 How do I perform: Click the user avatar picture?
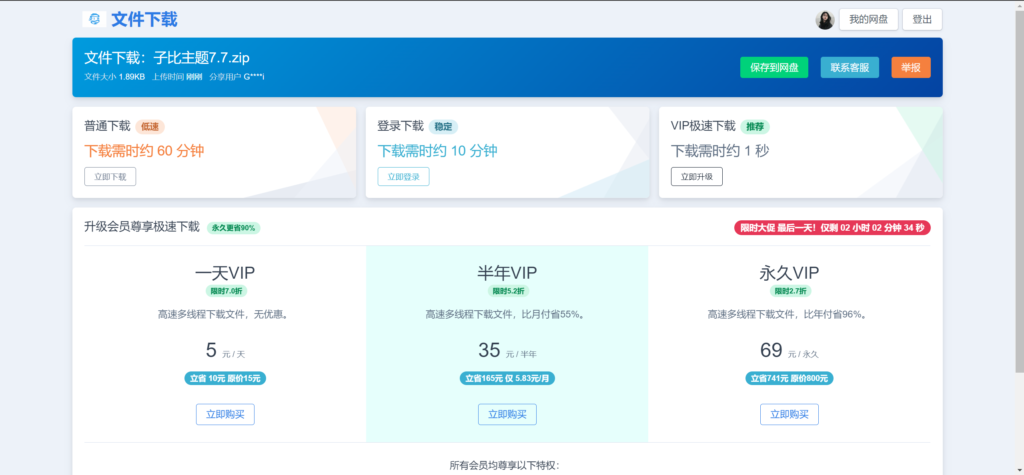(825, 20)
